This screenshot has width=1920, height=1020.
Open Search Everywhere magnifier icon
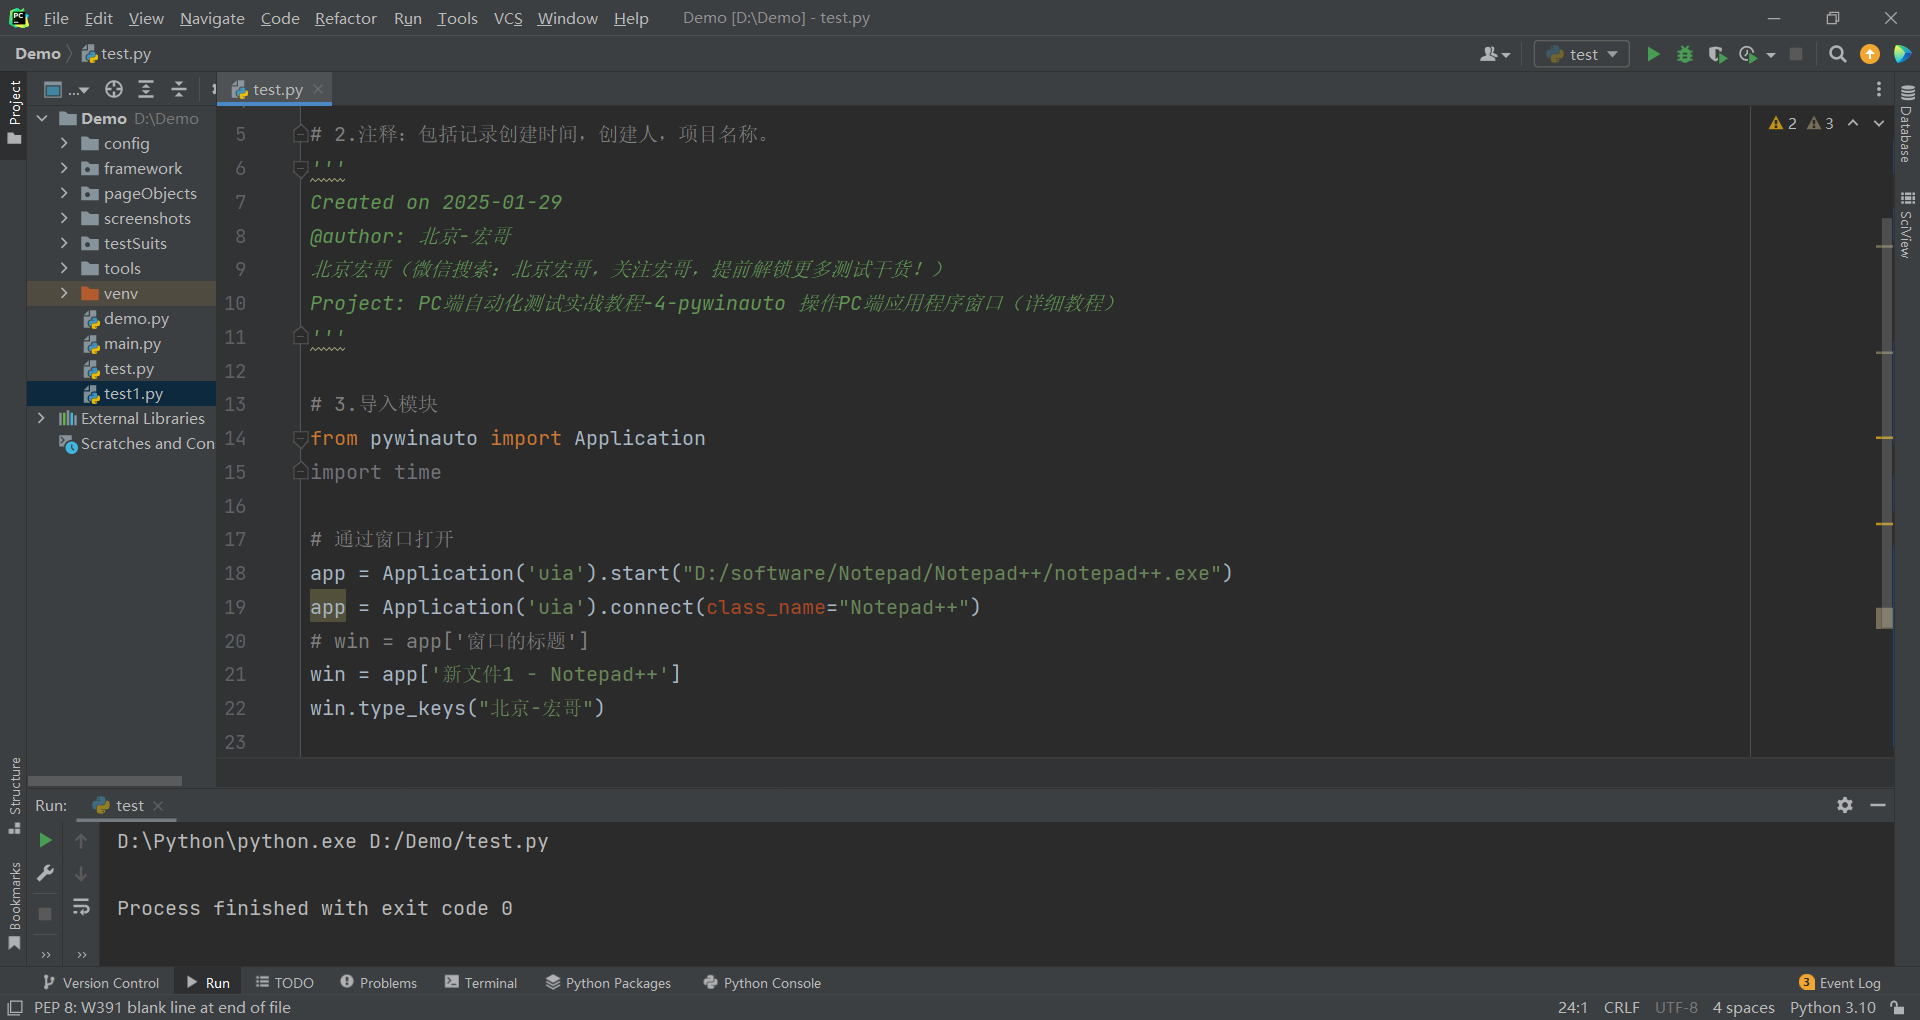pyautogui.click(x=1837, y=54)
